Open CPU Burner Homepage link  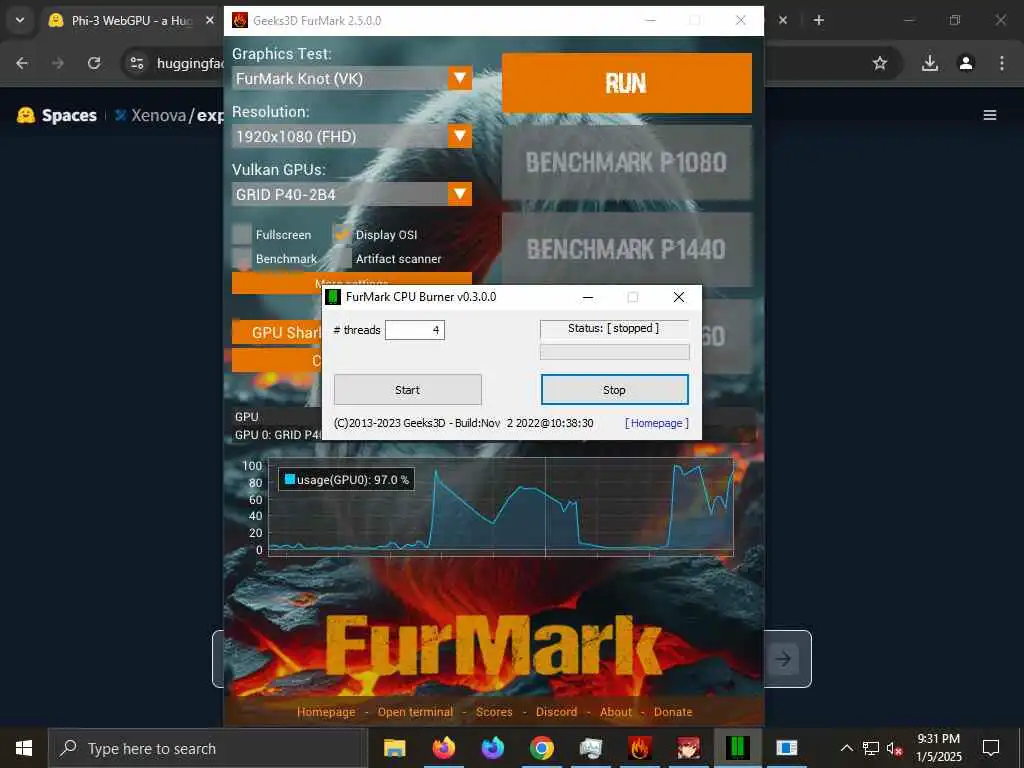[656, 423]
